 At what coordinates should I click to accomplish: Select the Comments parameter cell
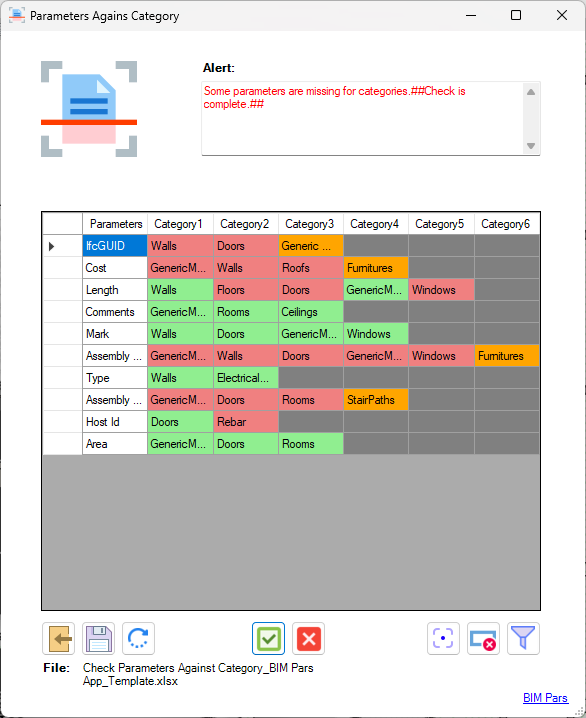(115, 312)
